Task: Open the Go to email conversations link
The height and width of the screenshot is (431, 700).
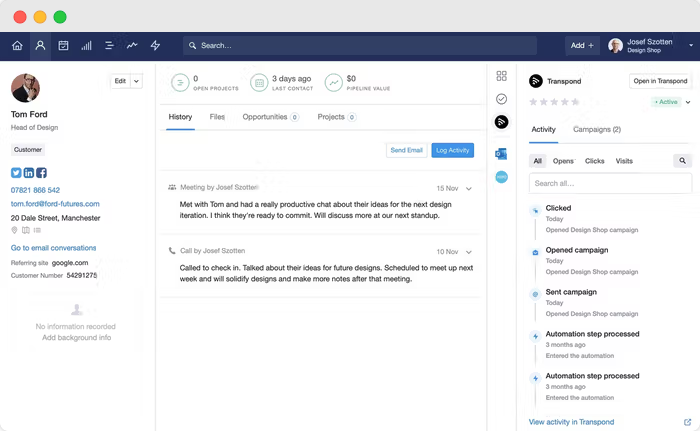Action: [x=54, y=248]
